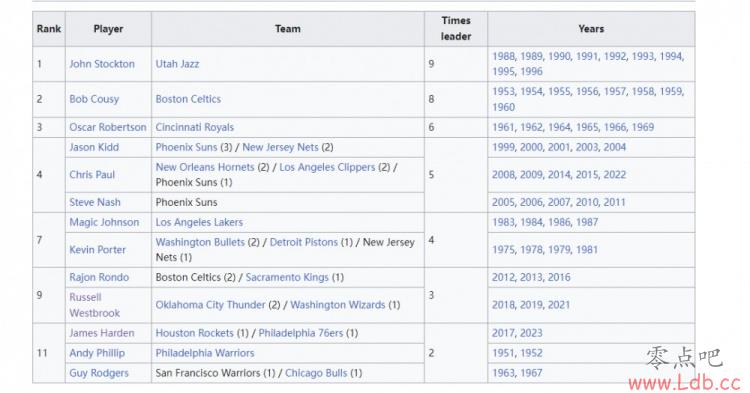Open Bob Cousy's player page link
Screen dimensions: 750x393
[94, 99]
